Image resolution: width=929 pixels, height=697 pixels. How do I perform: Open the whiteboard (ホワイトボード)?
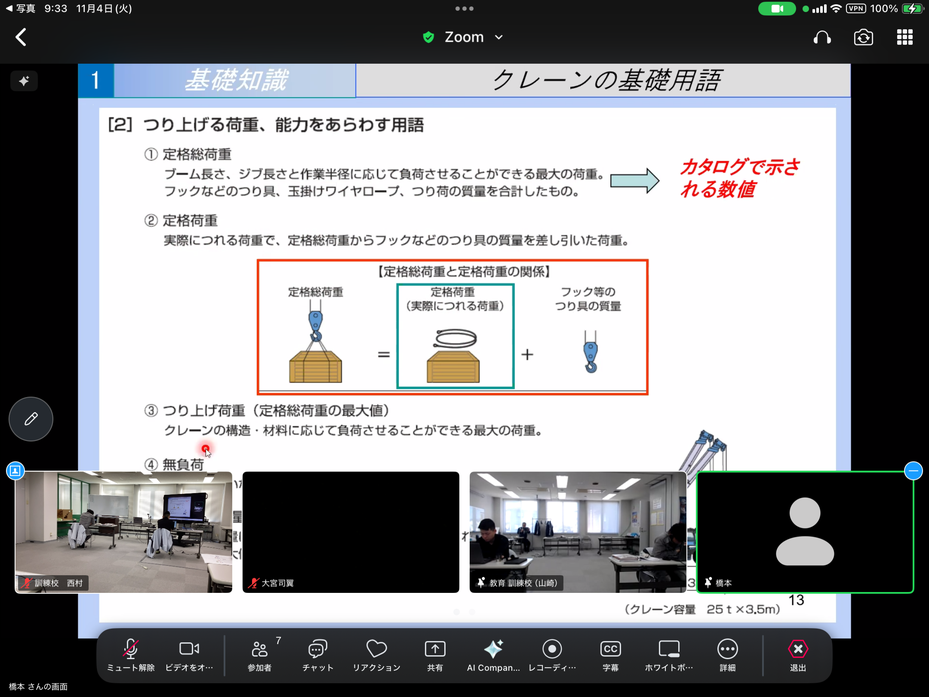click(669, 655)
